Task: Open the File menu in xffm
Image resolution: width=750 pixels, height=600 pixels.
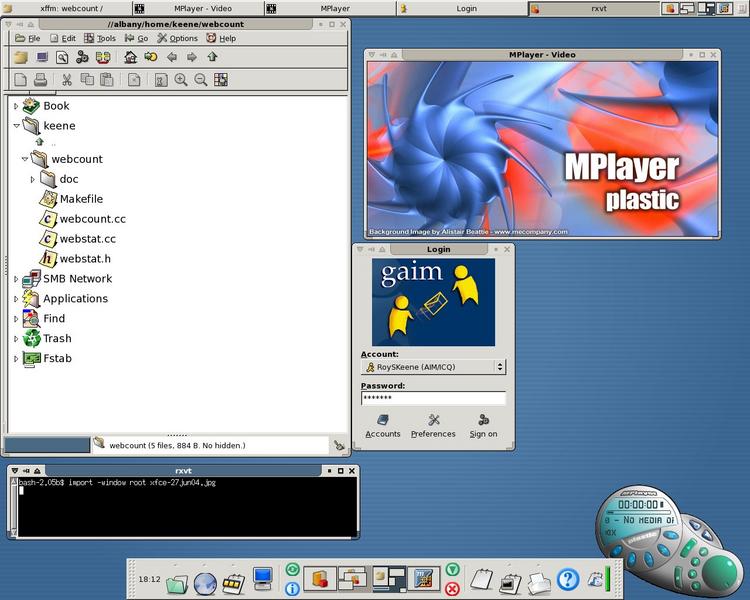Action: point(27,38)
